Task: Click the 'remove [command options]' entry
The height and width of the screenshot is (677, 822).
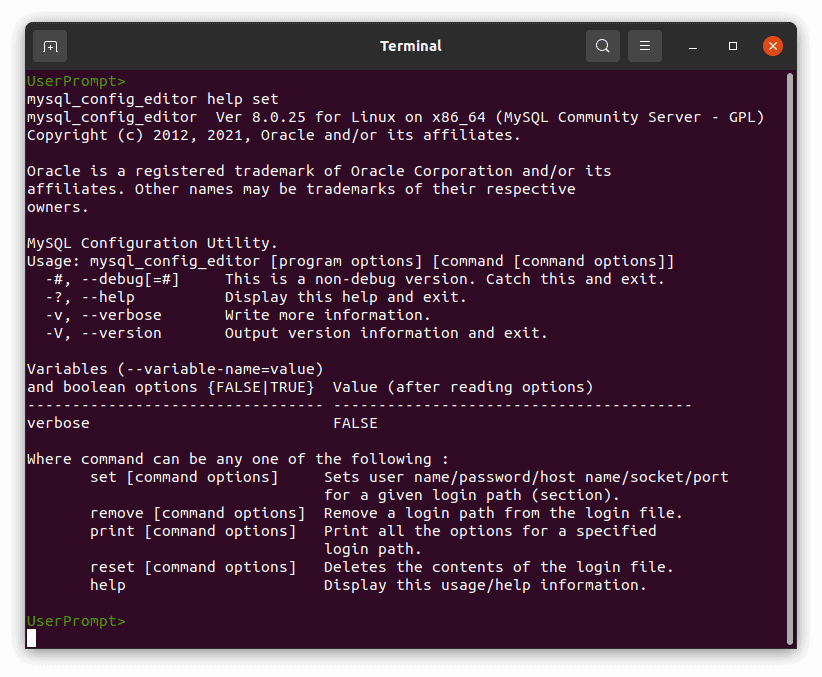Action: [x=198, y=513]
